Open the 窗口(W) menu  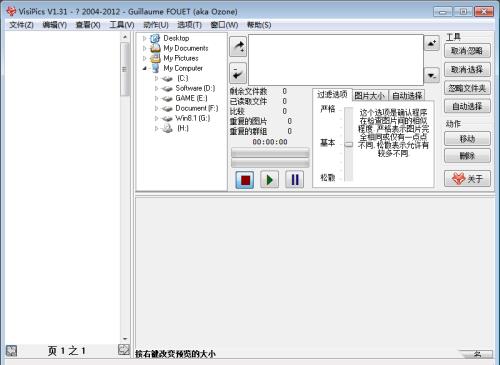click(x=224, y=25)
